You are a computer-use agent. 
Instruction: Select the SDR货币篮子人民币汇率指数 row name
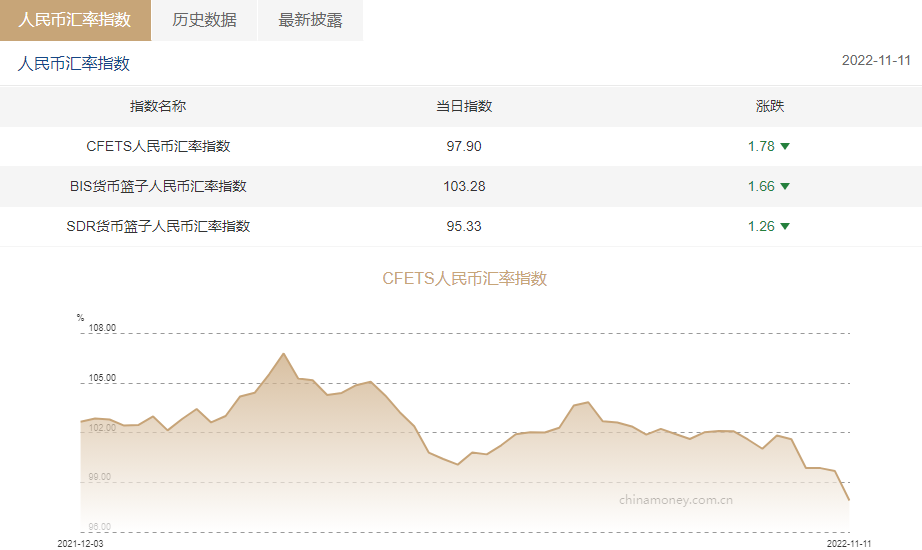(x=158, y=226)
